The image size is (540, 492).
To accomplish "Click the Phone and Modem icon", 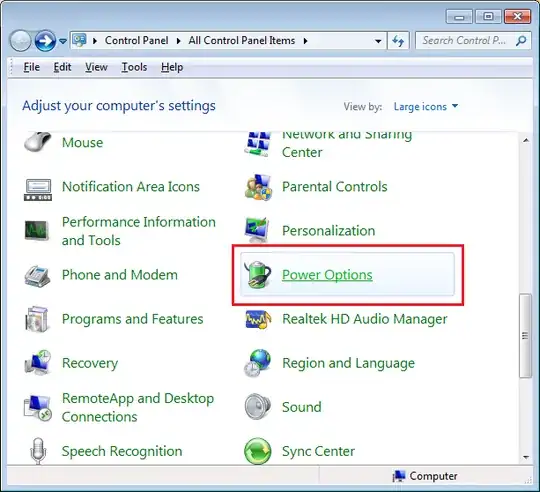I will coord(38,276).
